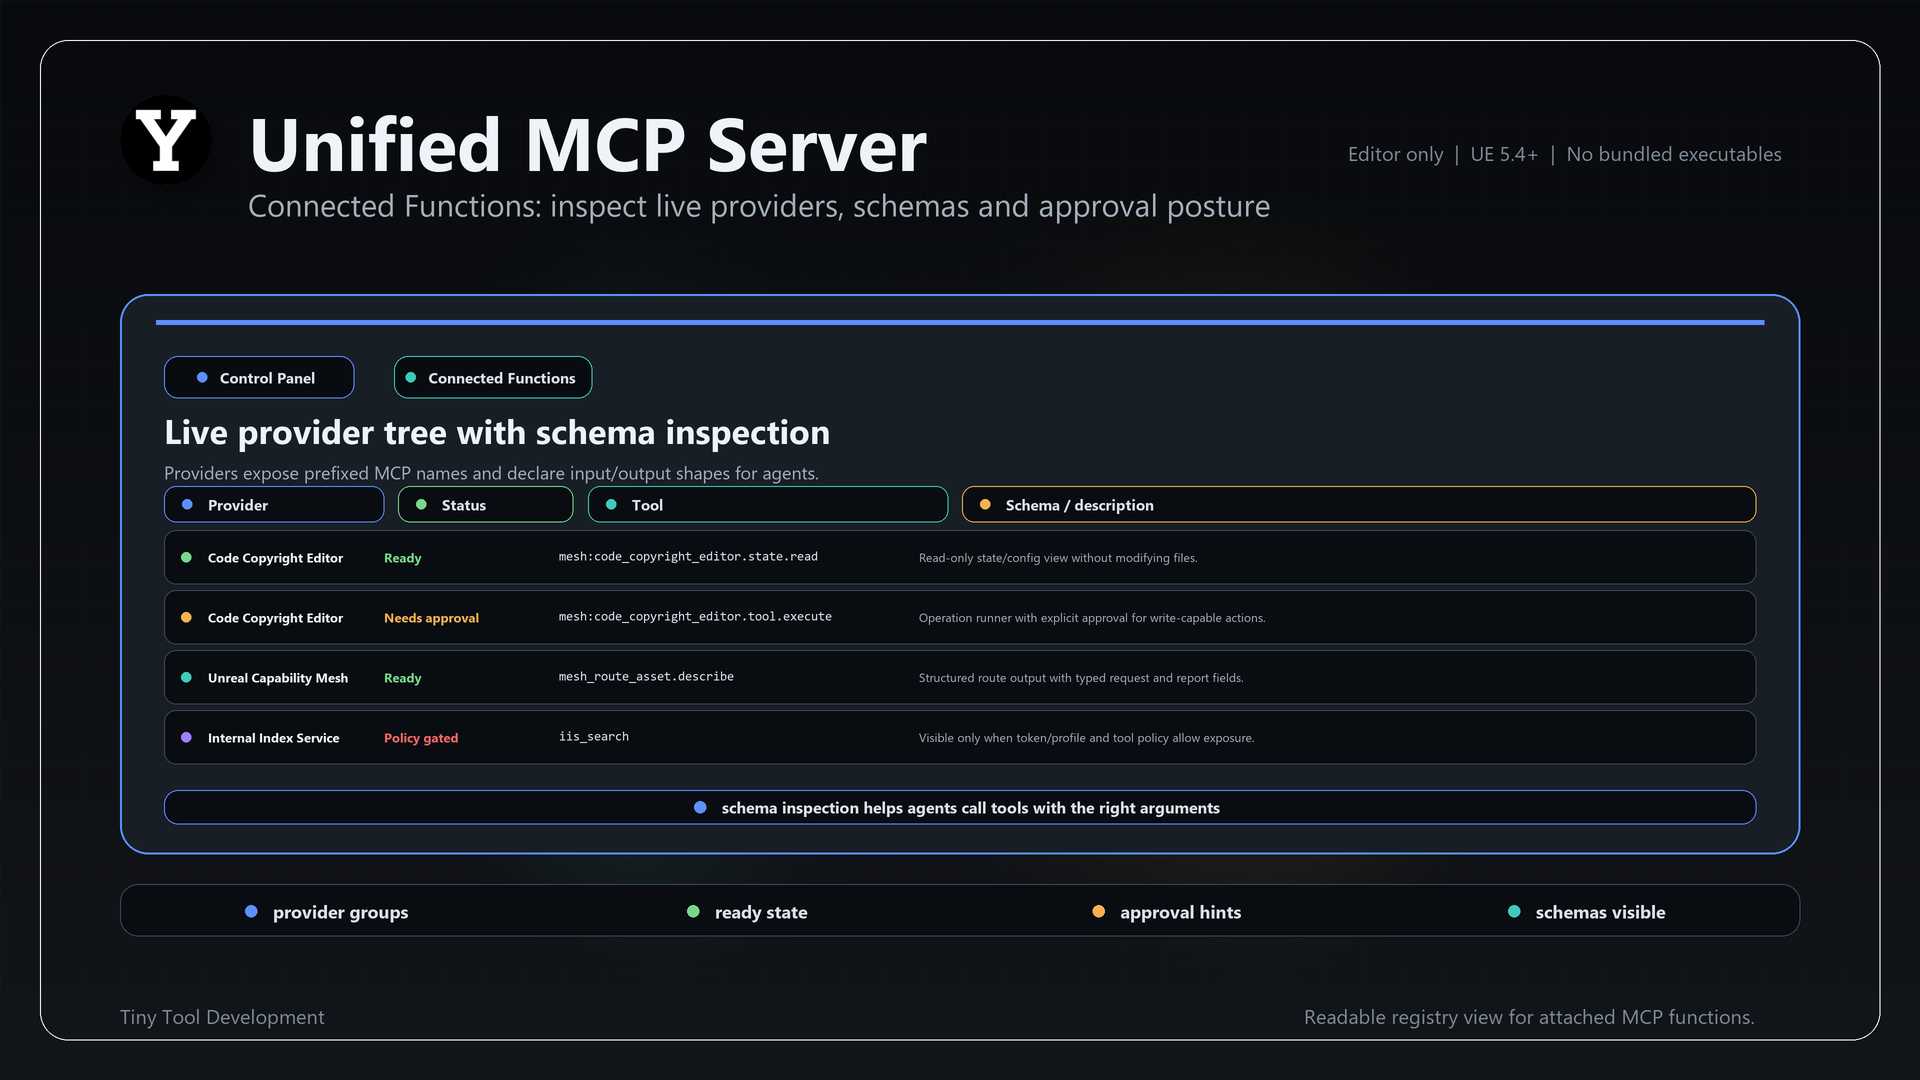Select the Status column header
The width and height of the screenshot is (1920, 1080).
coord(486,505)
